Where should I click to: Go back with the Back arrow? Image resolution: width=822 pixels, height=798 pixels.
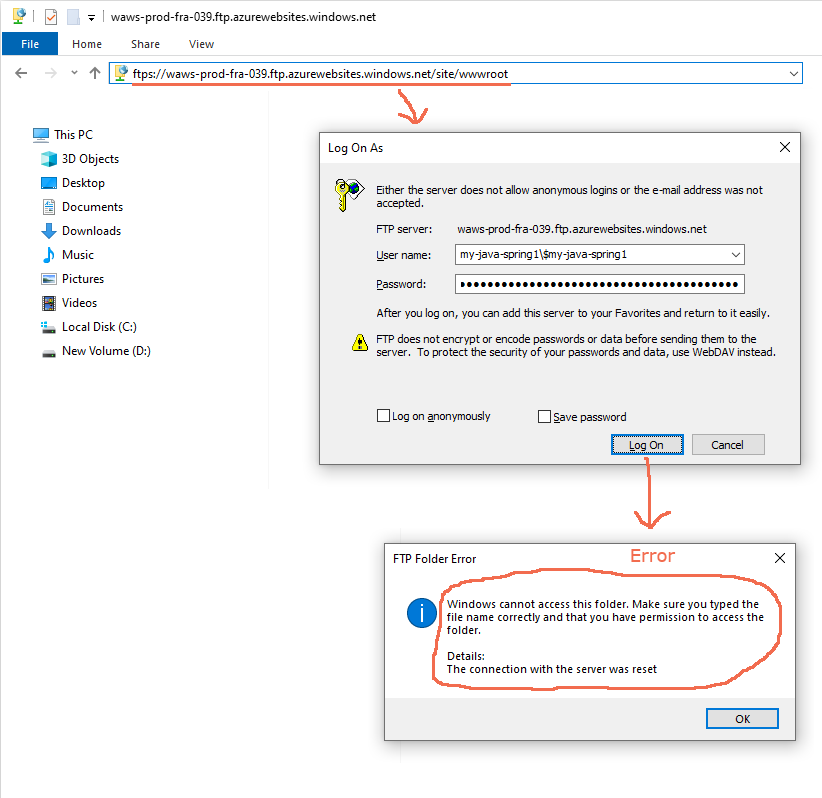coord(21,73)
